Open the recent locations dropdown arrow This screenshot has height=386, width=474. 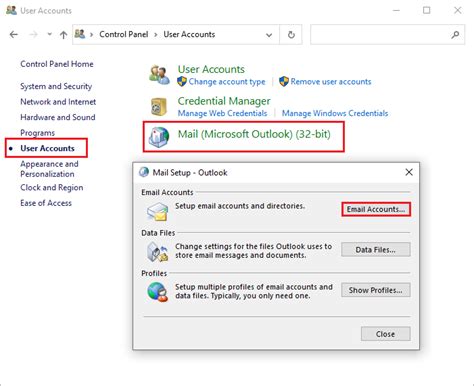(49, 34)
